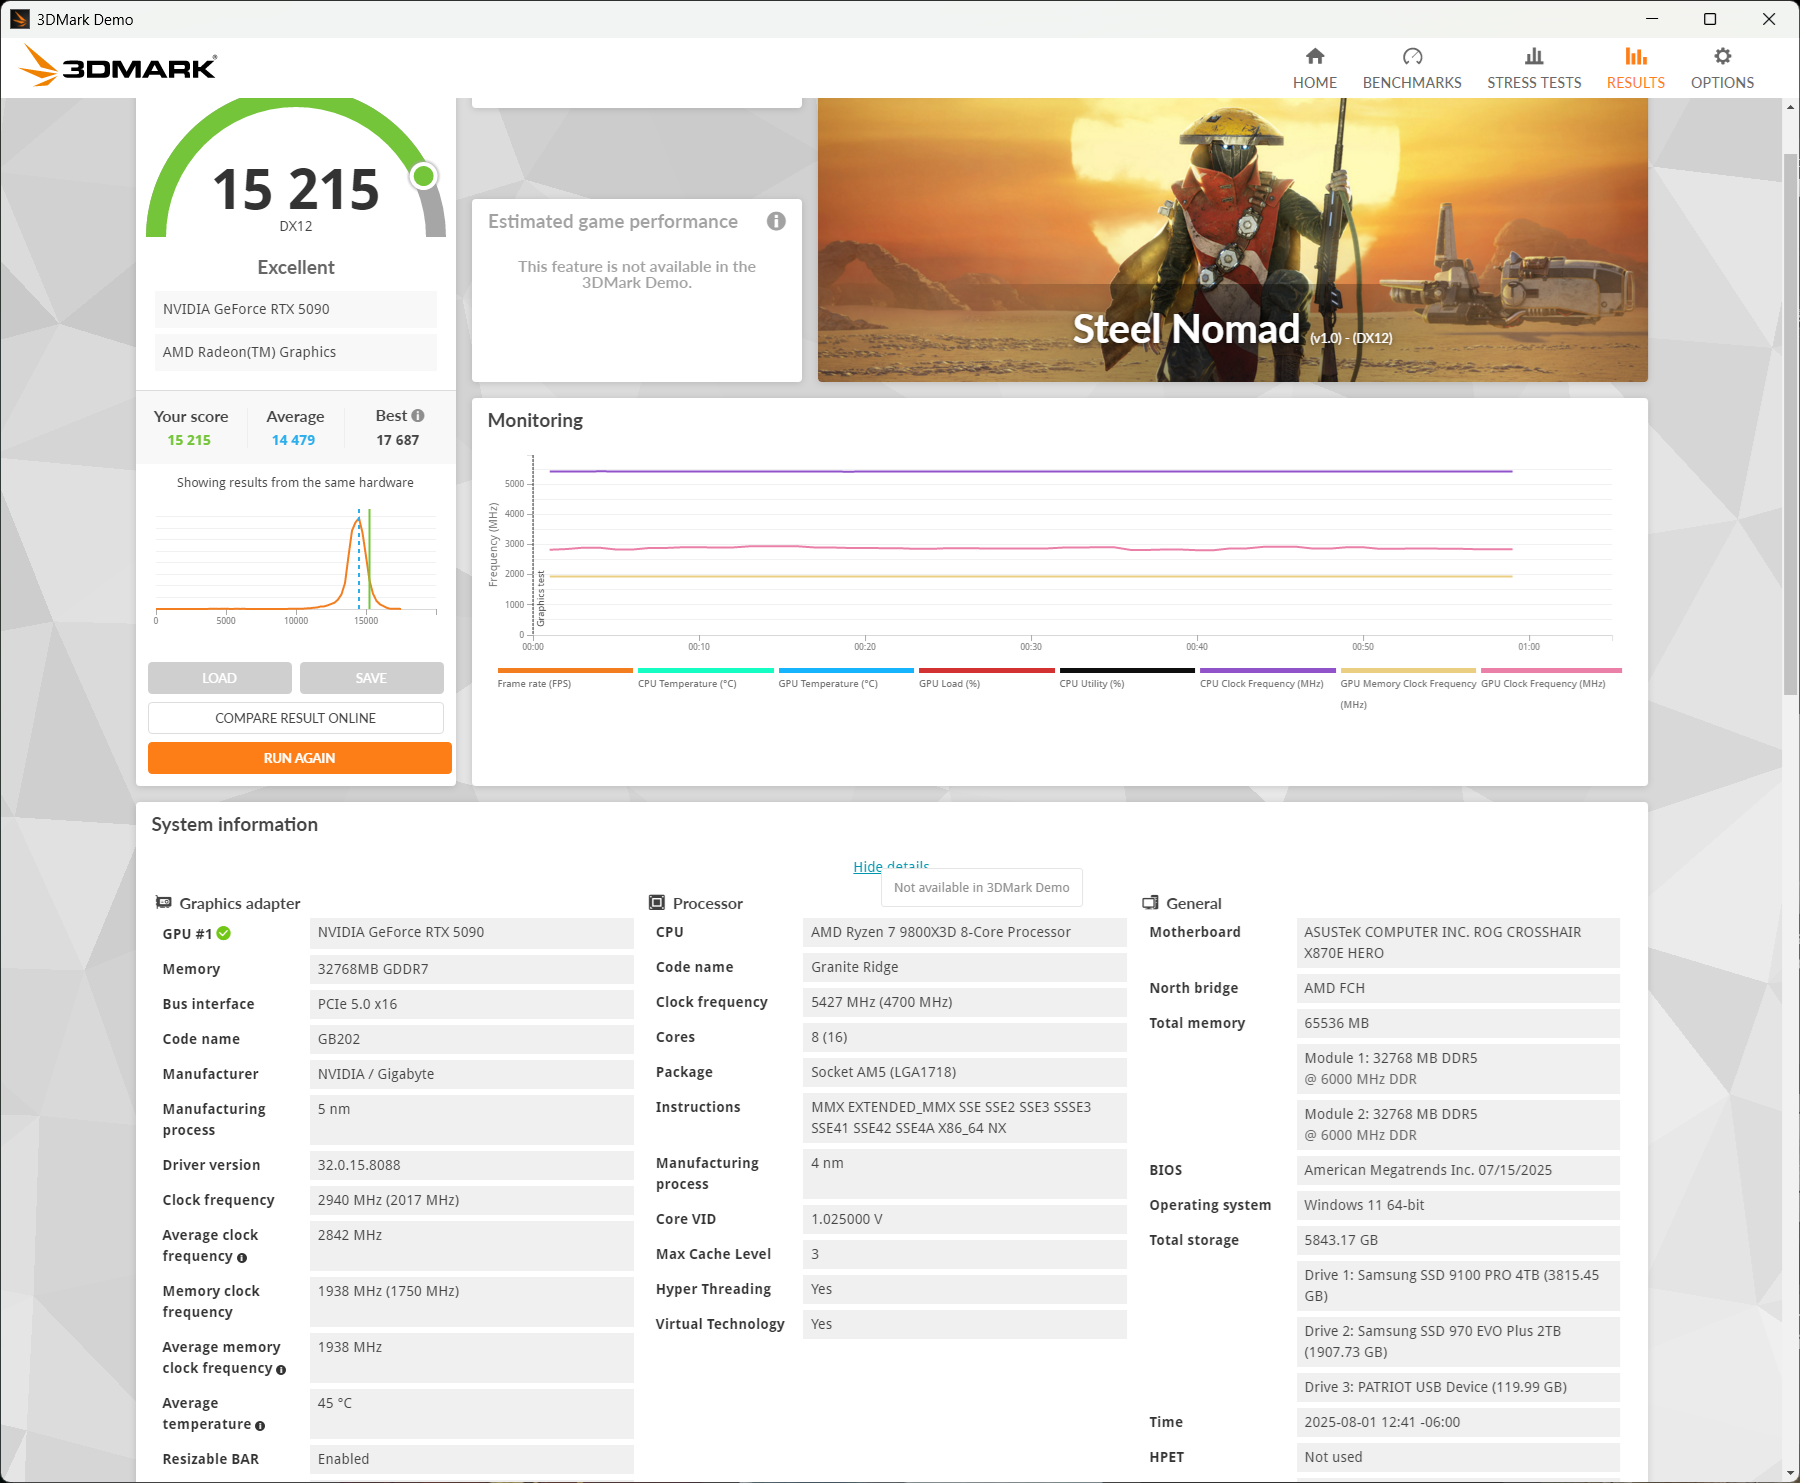Screen dimensions: 1800x1483
Task: Toggle Frame rate (FPS) legend series
Action: click(534, 684)
